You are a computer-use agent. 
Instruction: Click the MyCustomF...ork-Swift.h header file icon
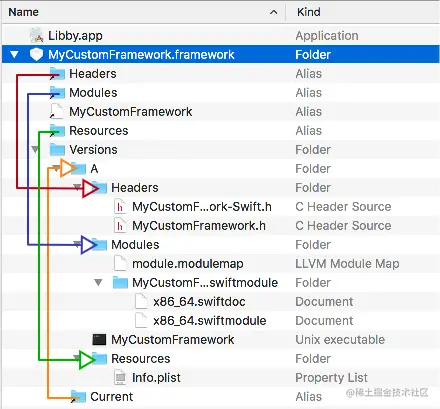pos(120,207)
